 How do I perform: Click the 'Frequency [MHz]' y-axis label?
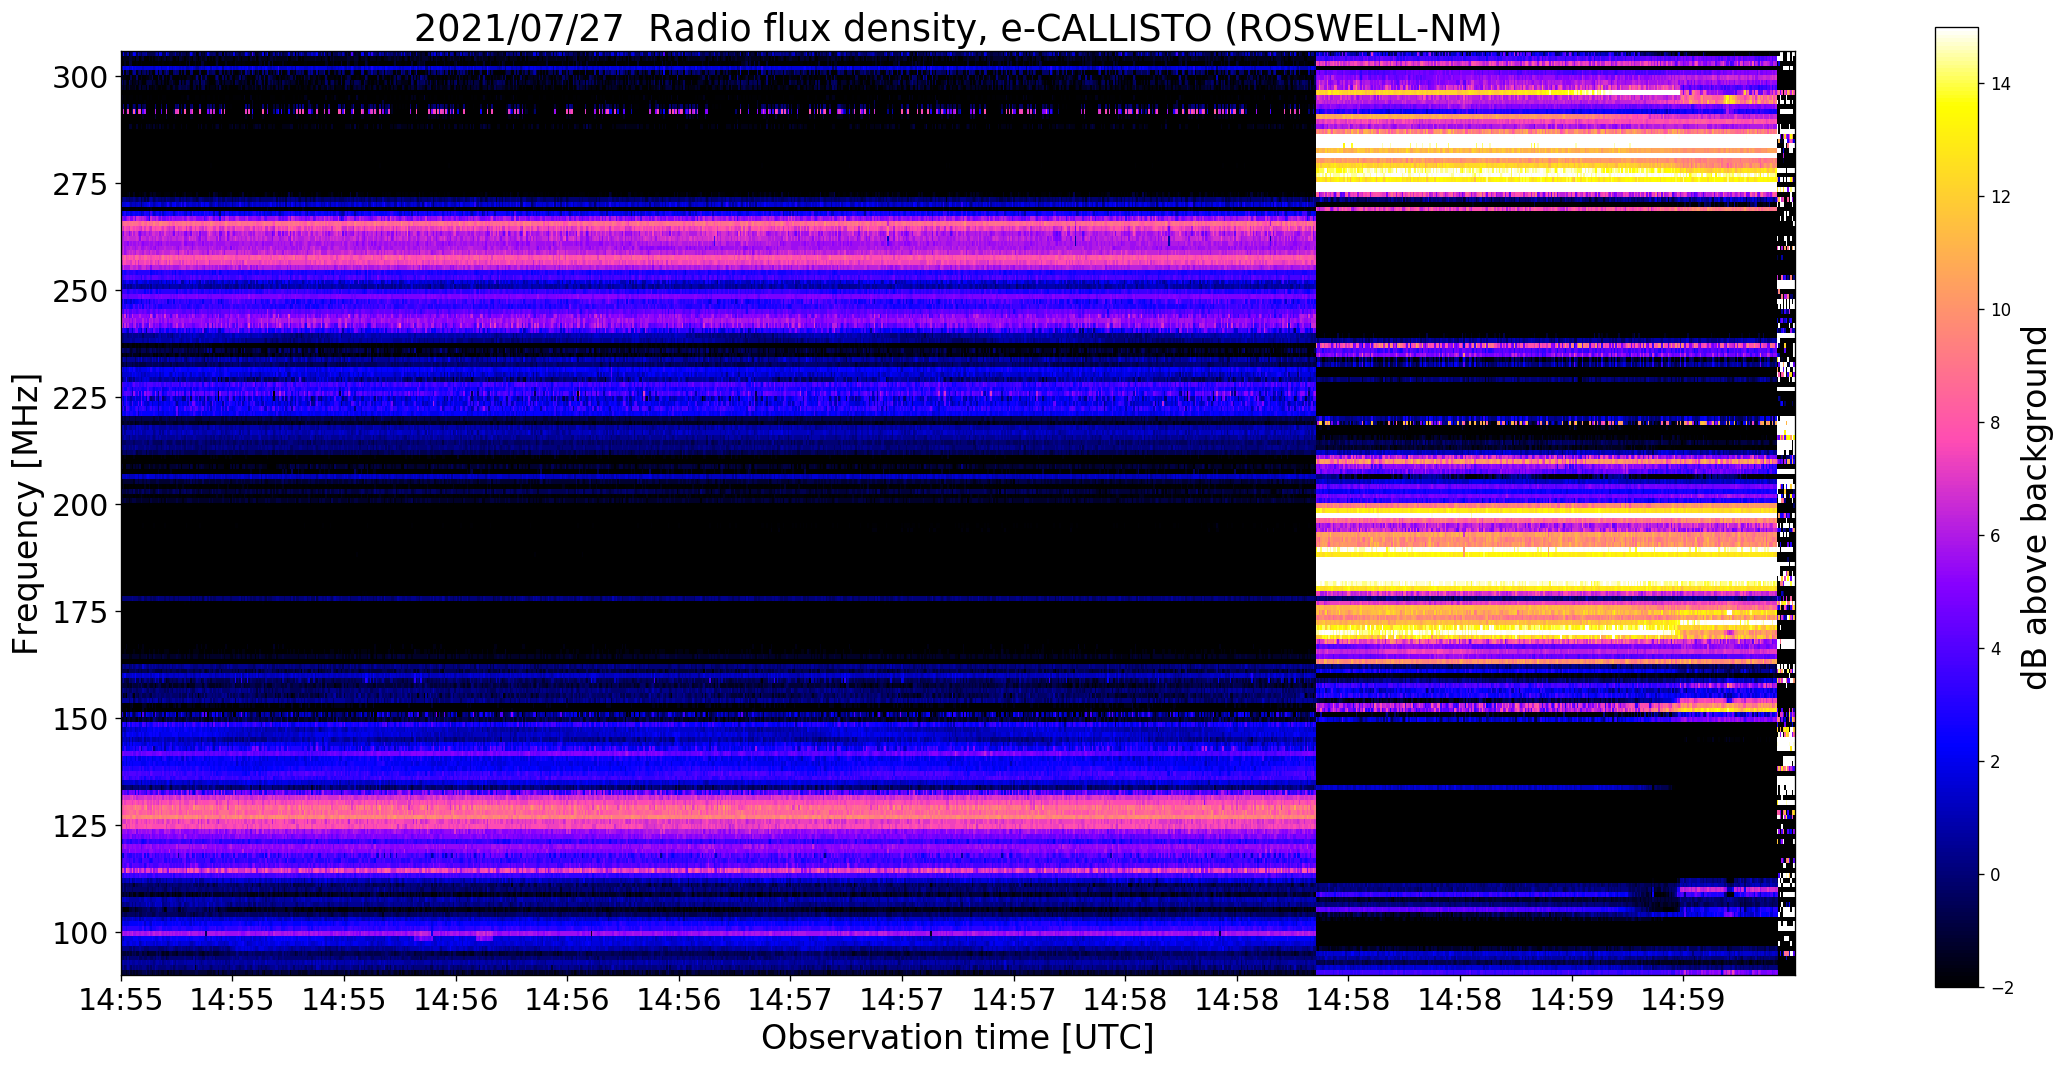coord(27,514)
